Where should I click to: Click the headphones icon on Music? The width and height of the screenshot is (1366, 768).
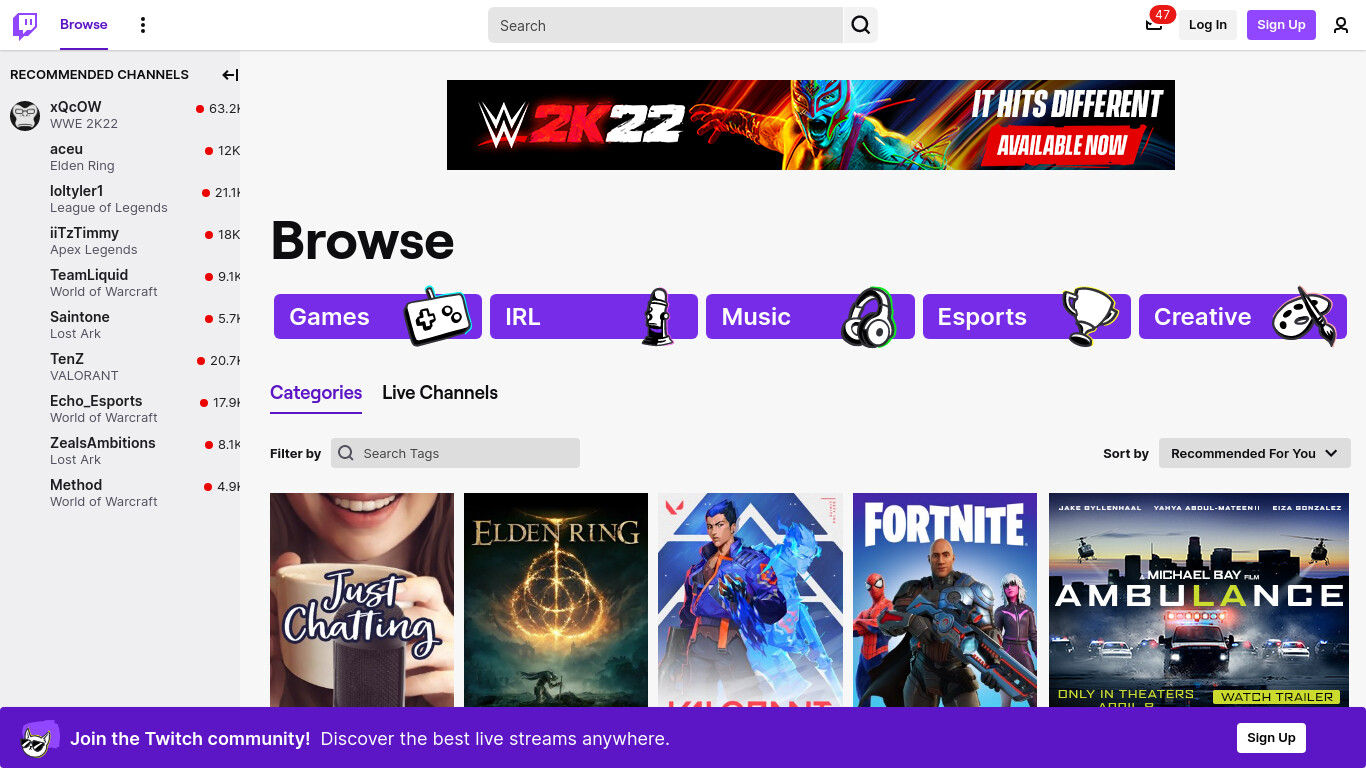pyautogui.click(x=868, y=317)
